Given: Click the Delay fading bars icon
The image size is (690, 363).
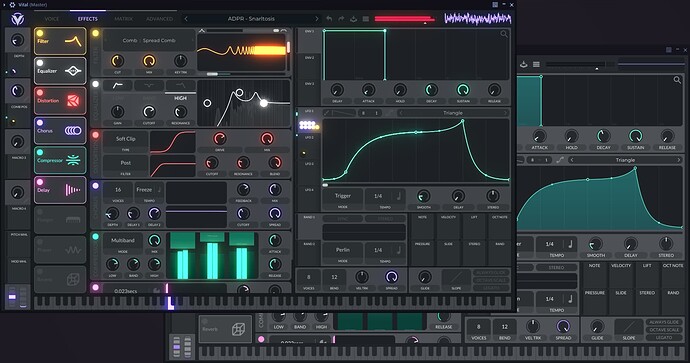Looking at the screenshot, I should click(x=73, y=190).
